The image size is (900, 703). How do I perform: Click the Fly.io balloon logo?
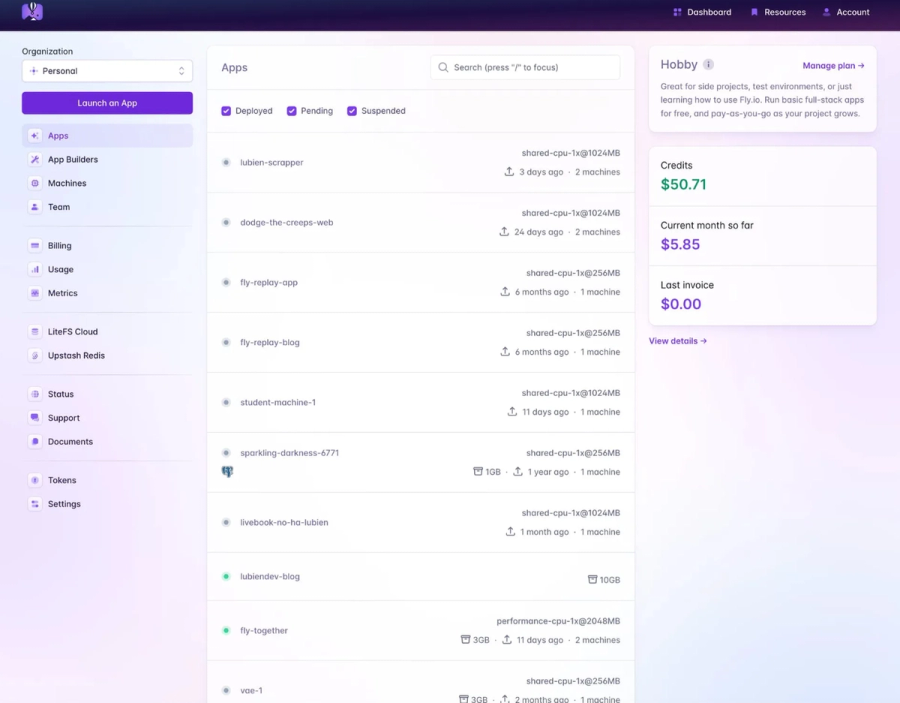(x=32, y=11)
